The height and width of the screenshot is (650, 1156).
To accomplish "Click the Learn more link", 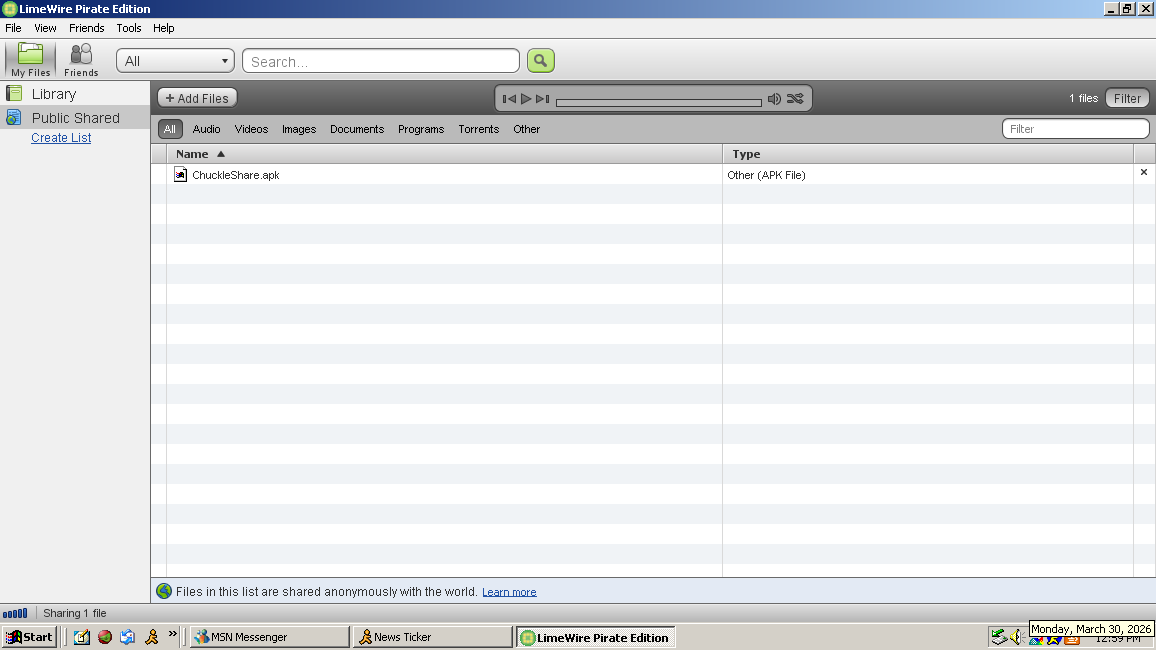I will coord(509,592).
